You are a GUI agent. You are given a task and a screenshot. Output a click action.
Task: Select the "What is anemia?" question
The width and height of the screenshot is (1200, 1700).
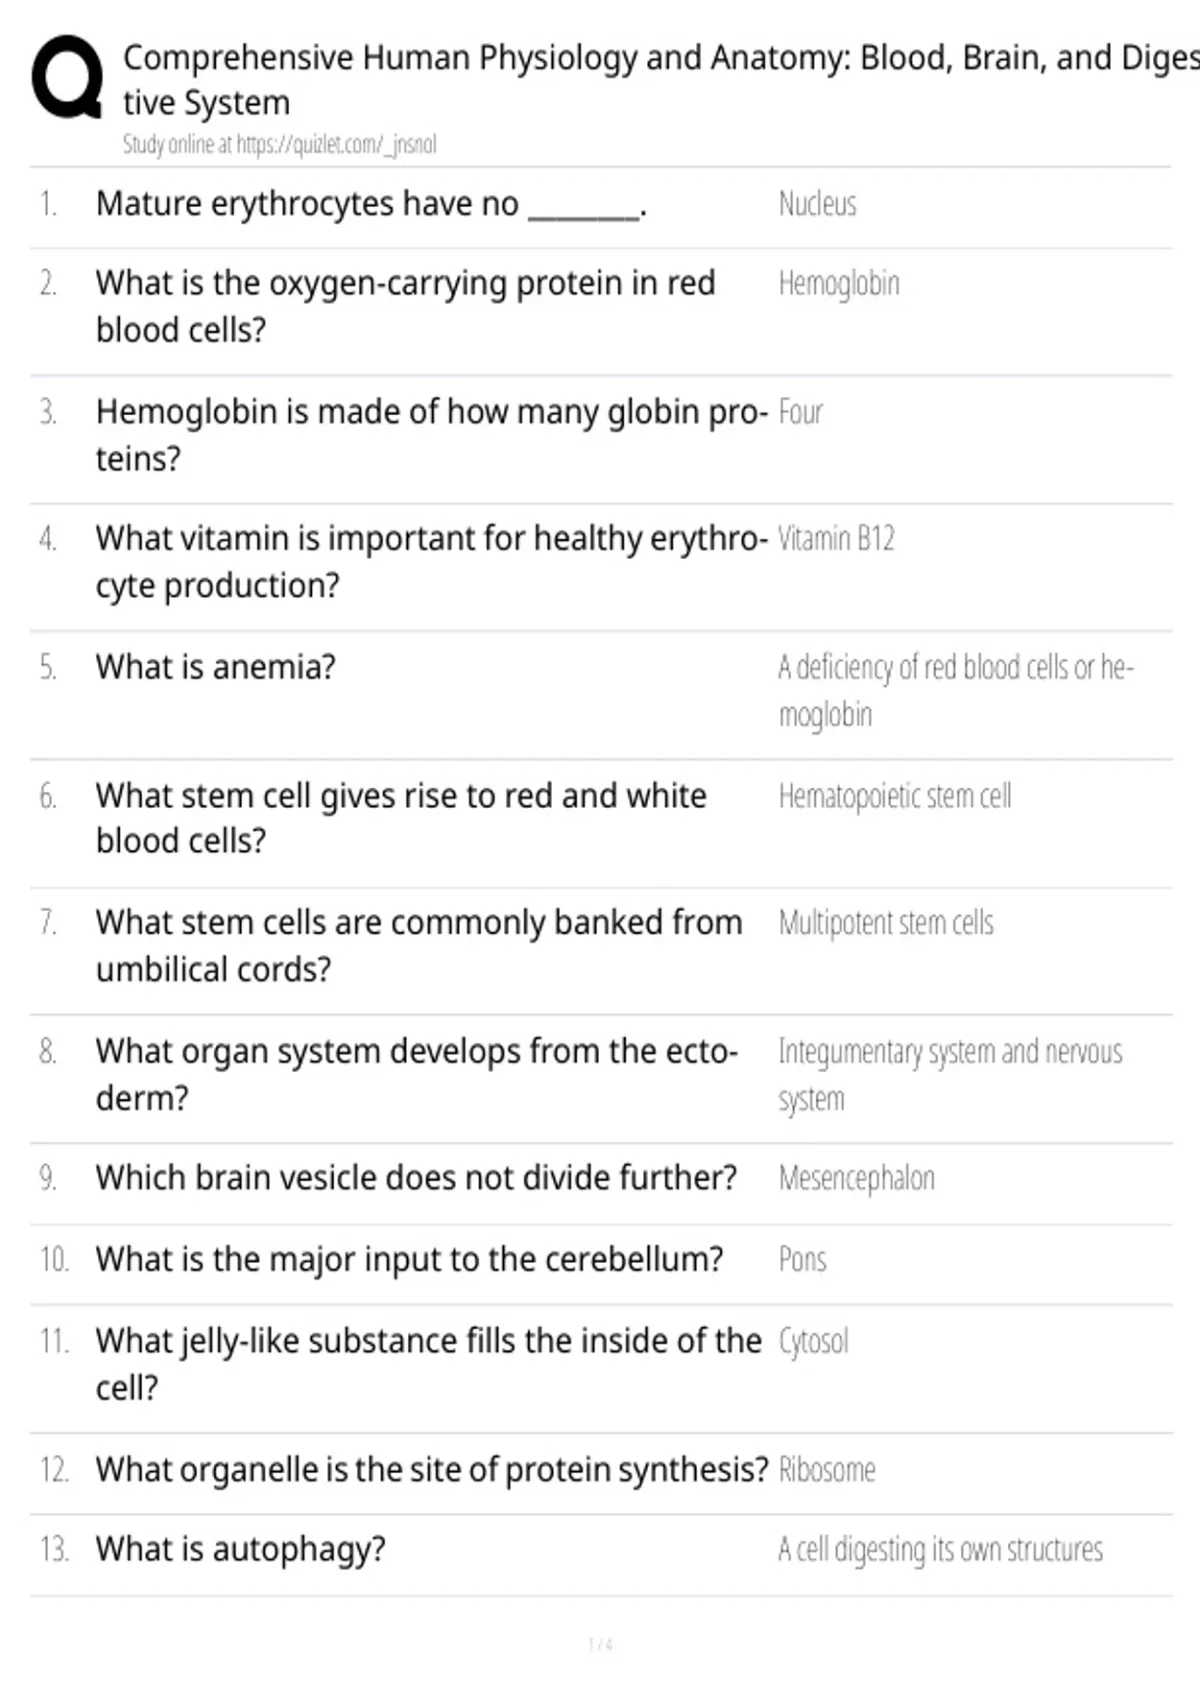[215, 667]
